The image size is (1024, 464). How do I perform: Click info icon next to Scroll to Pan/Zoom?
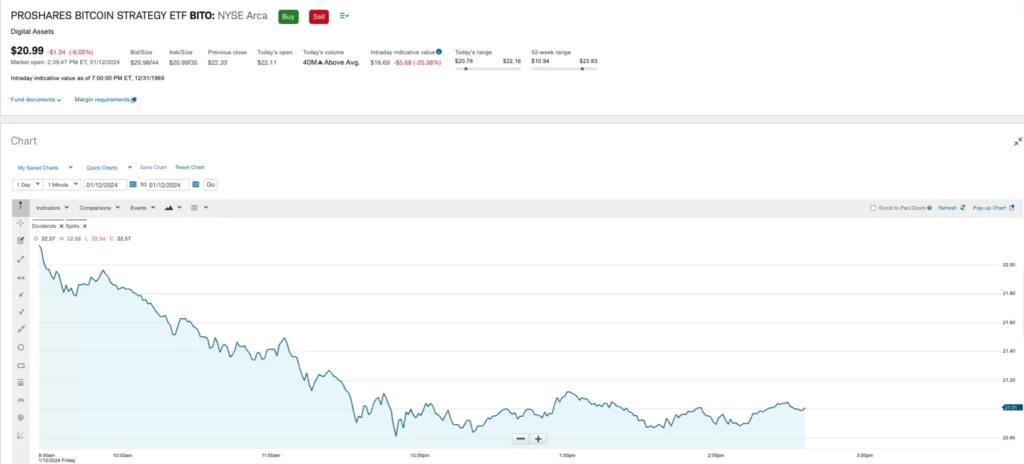(929, 208)
